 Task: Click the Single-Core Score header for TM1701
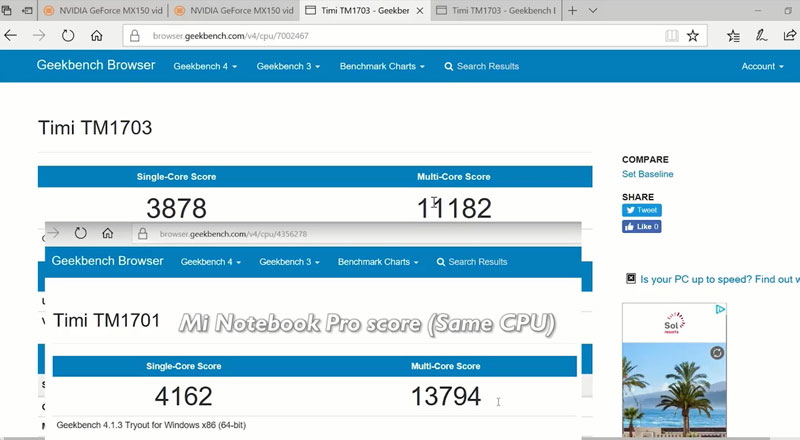(184, 366)
